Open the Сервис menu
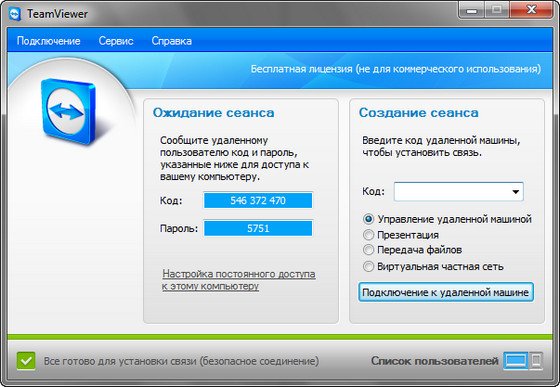The height and width of the screenshot is (387, 560). [x=116, y=41]
